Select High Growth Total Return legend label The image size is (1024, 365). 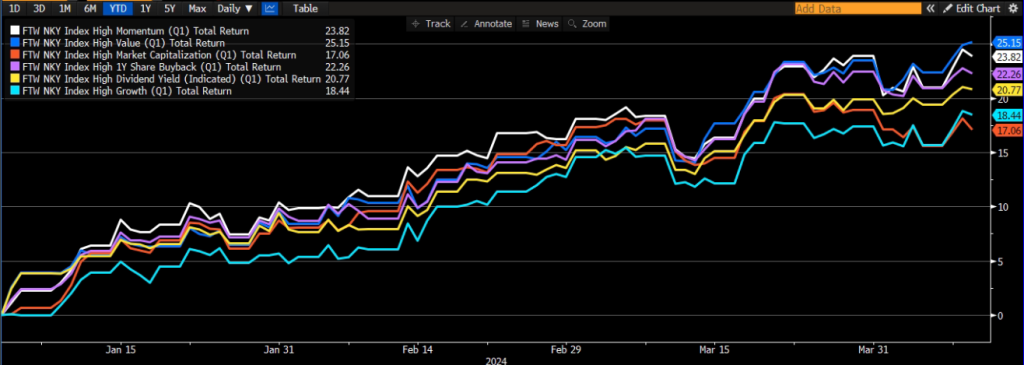tap(127, 91)
